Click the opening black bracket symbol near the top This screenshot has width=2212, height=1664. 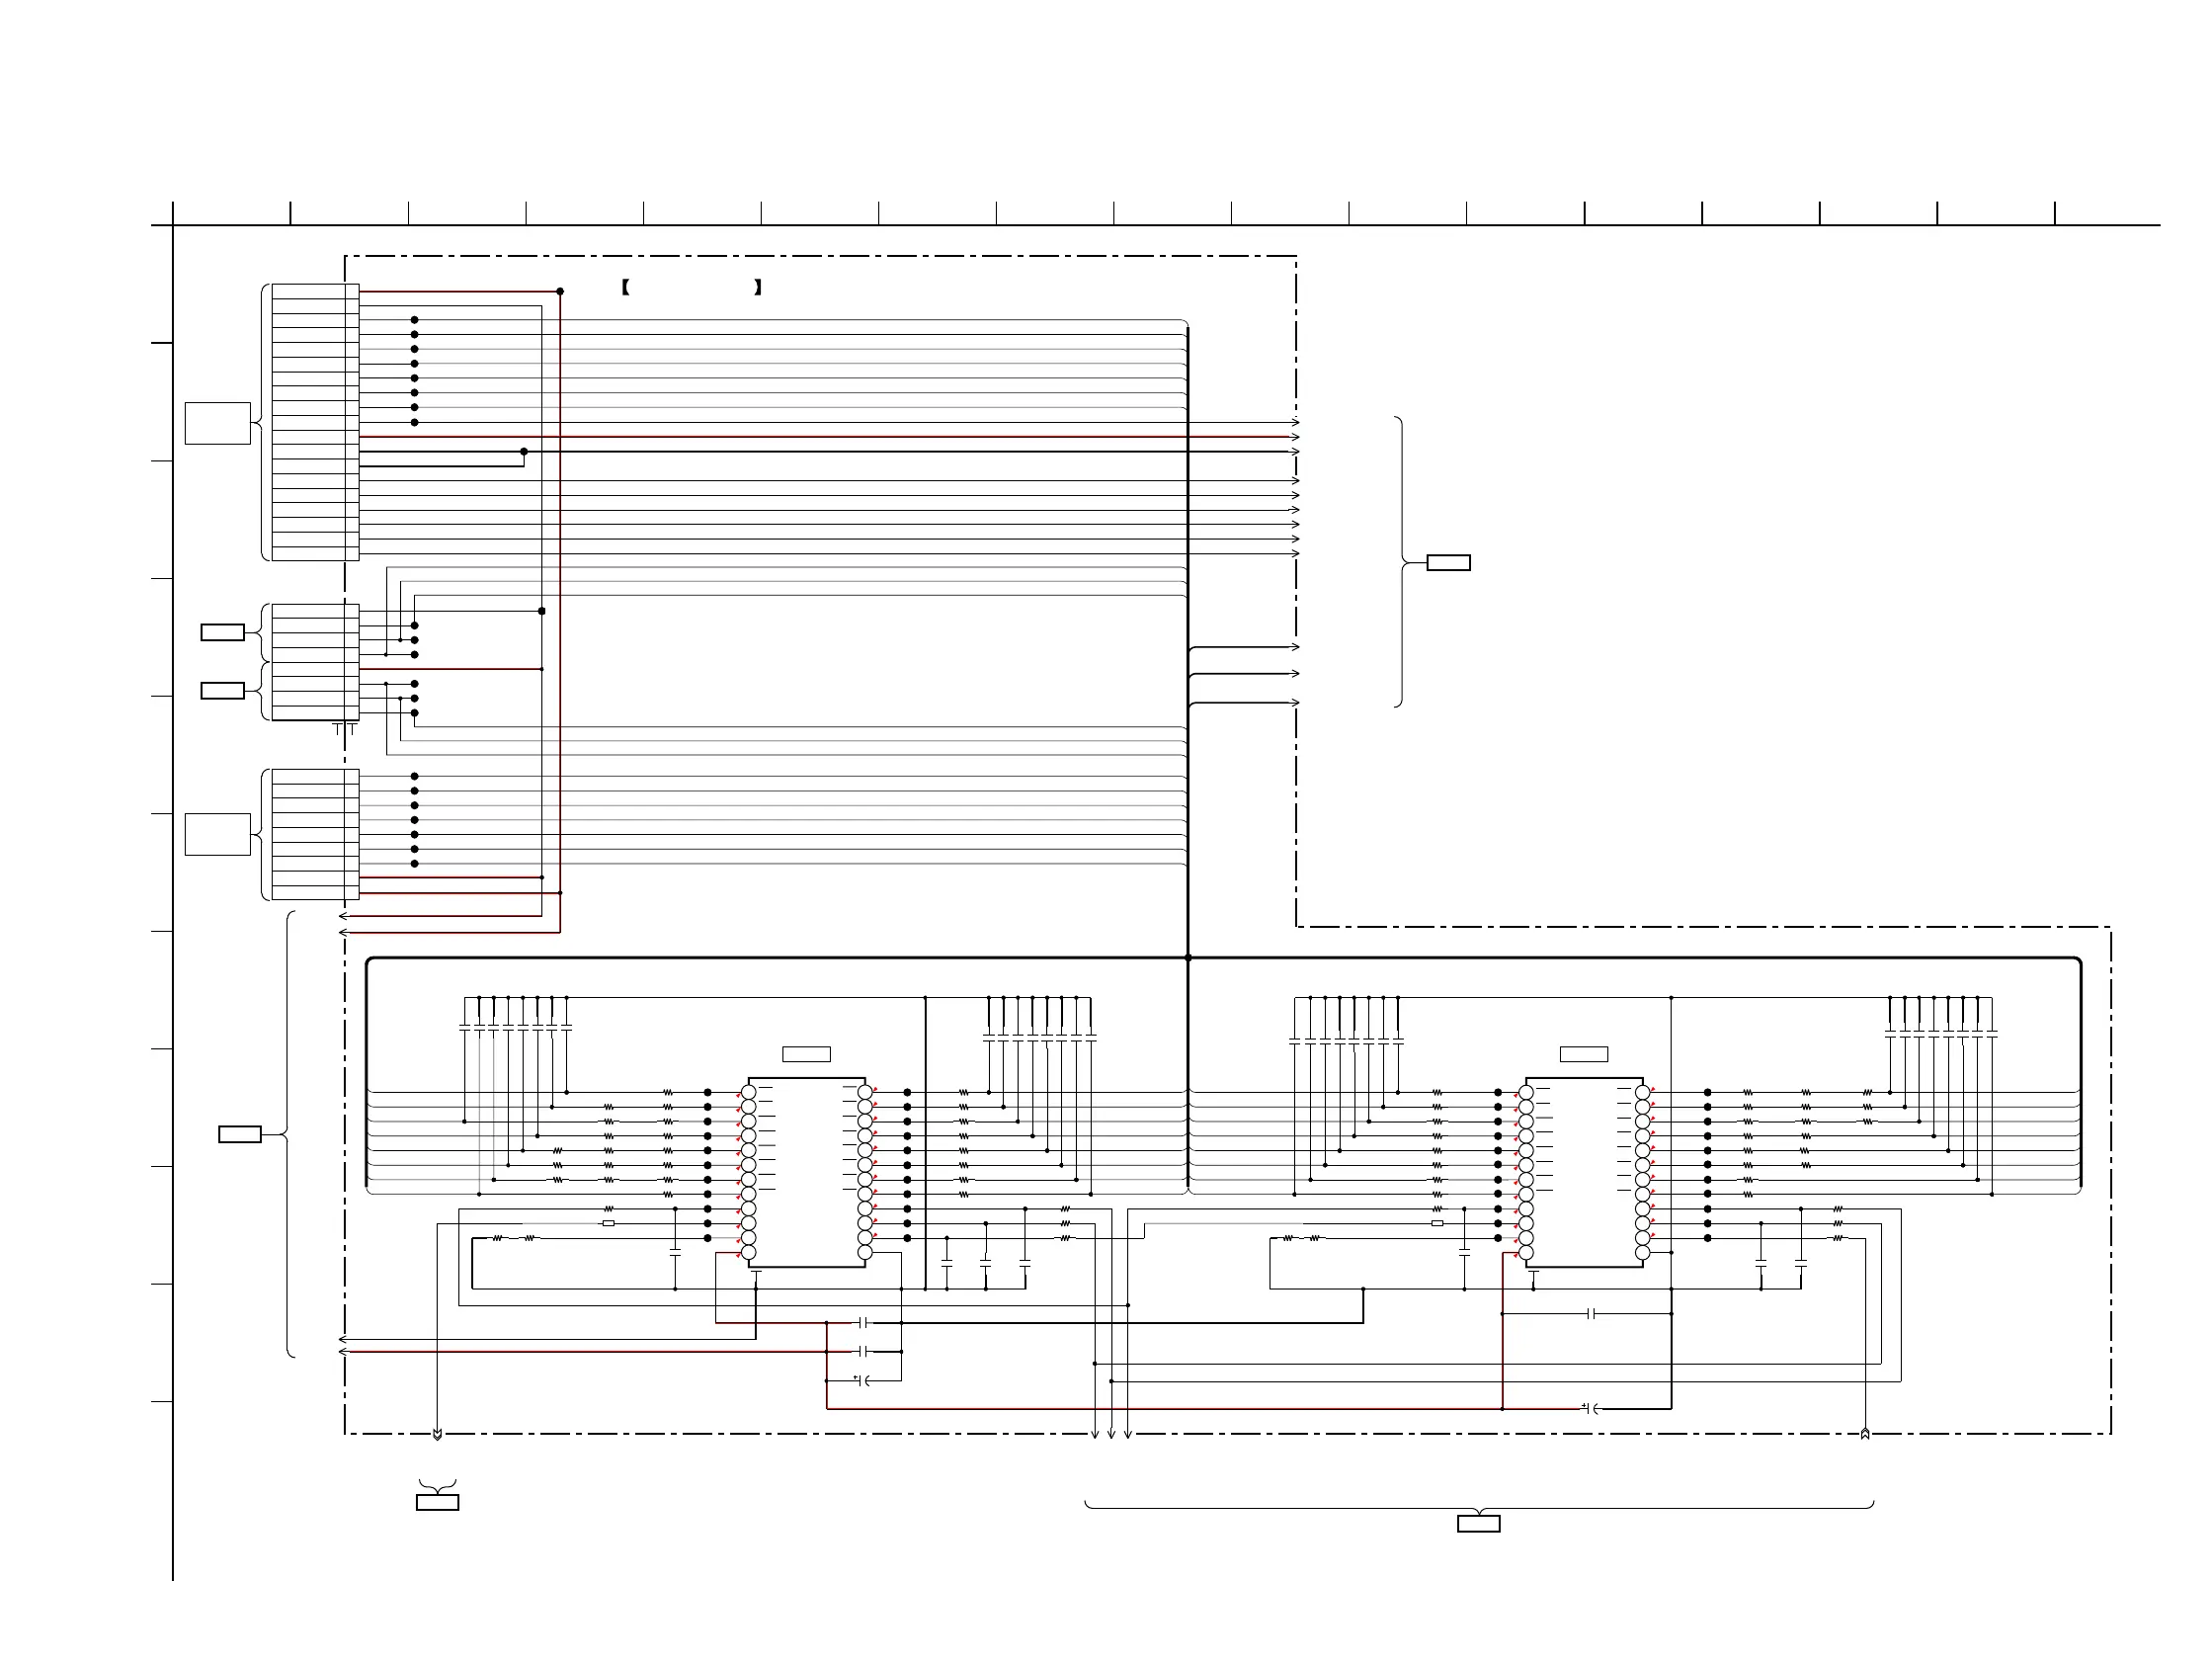(x=625, y=288)
